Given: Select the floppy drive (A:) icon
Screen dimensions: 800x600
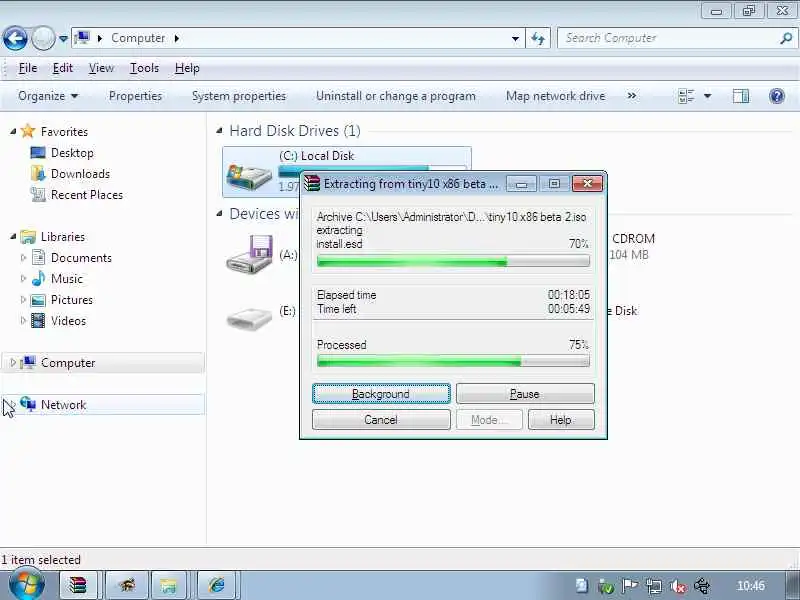Looking at the screenshot, I should coord(249,254).
